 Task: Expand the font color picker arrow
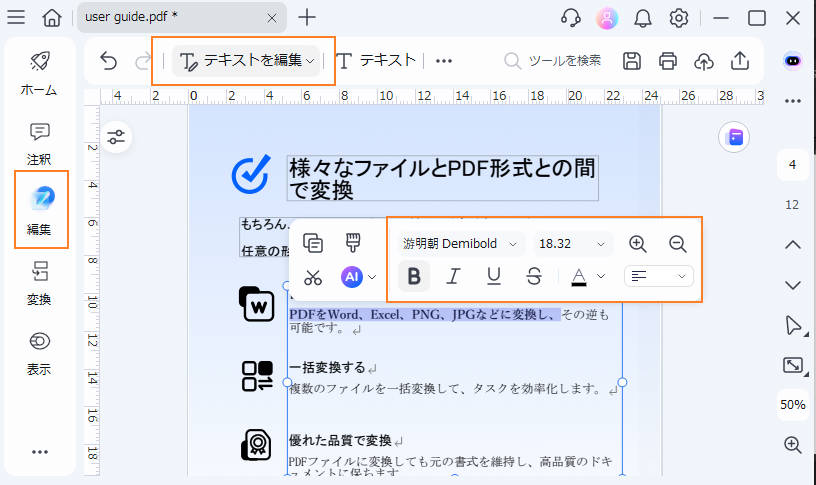pyautogui.click(x=601, y=276)
